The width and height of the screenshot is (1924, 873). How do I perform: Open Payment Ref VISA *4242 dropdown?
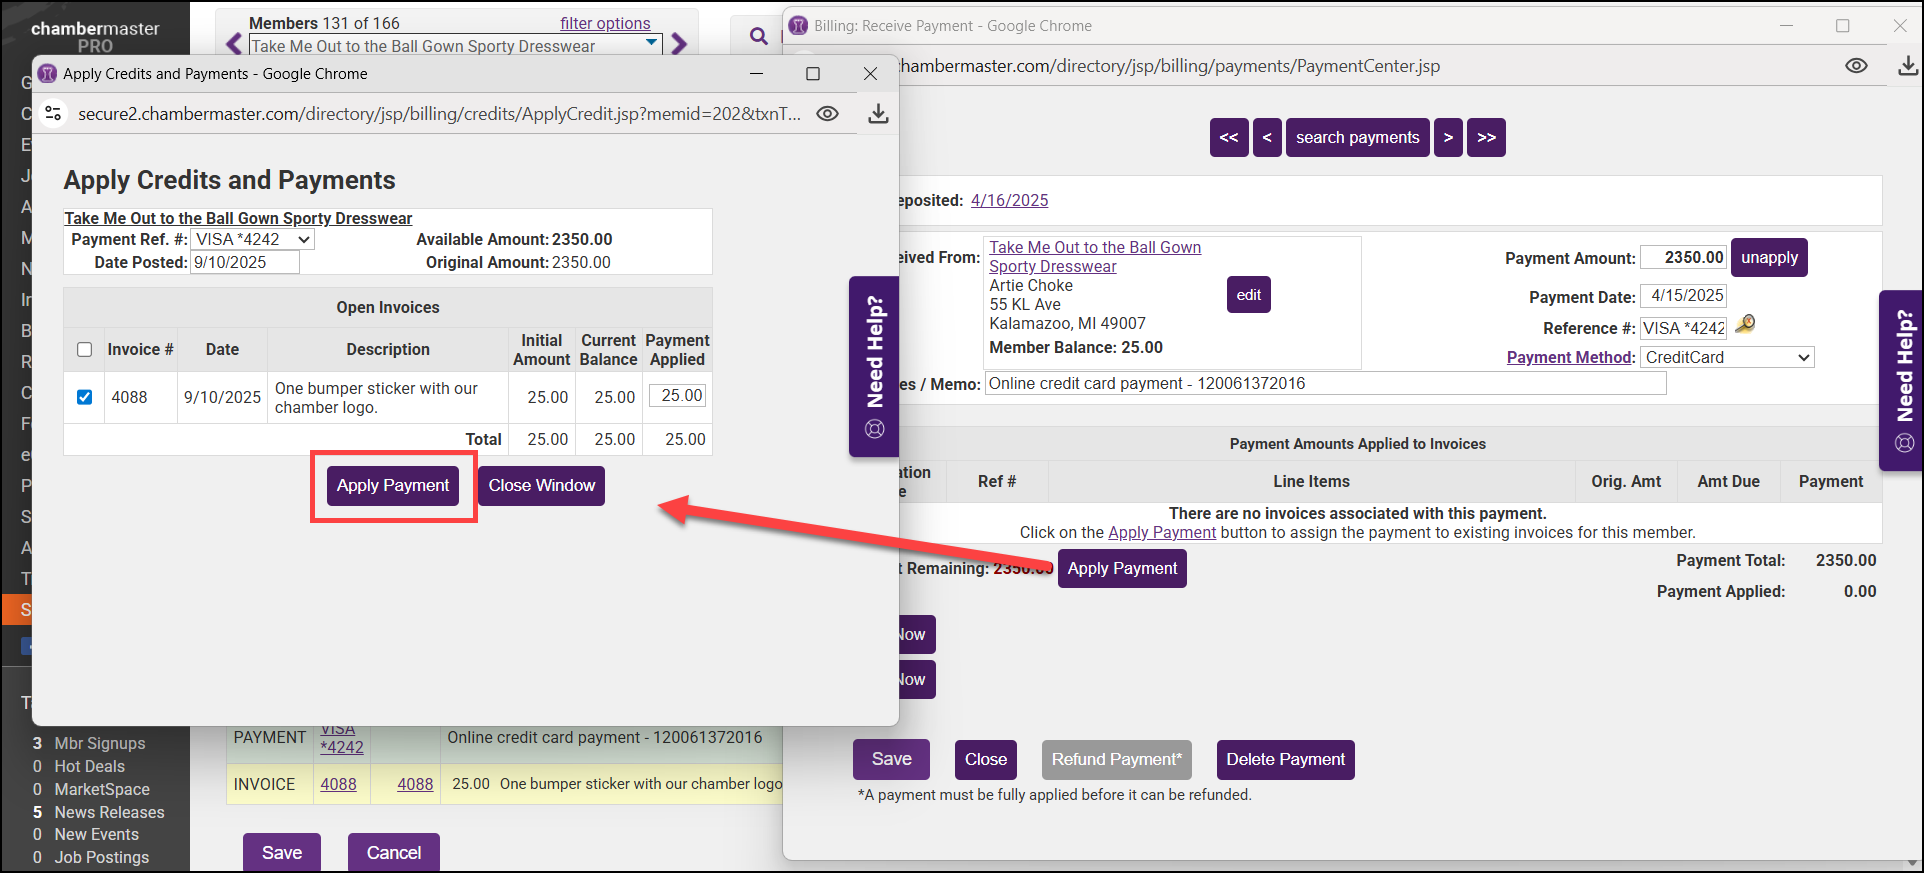[253, 240]
